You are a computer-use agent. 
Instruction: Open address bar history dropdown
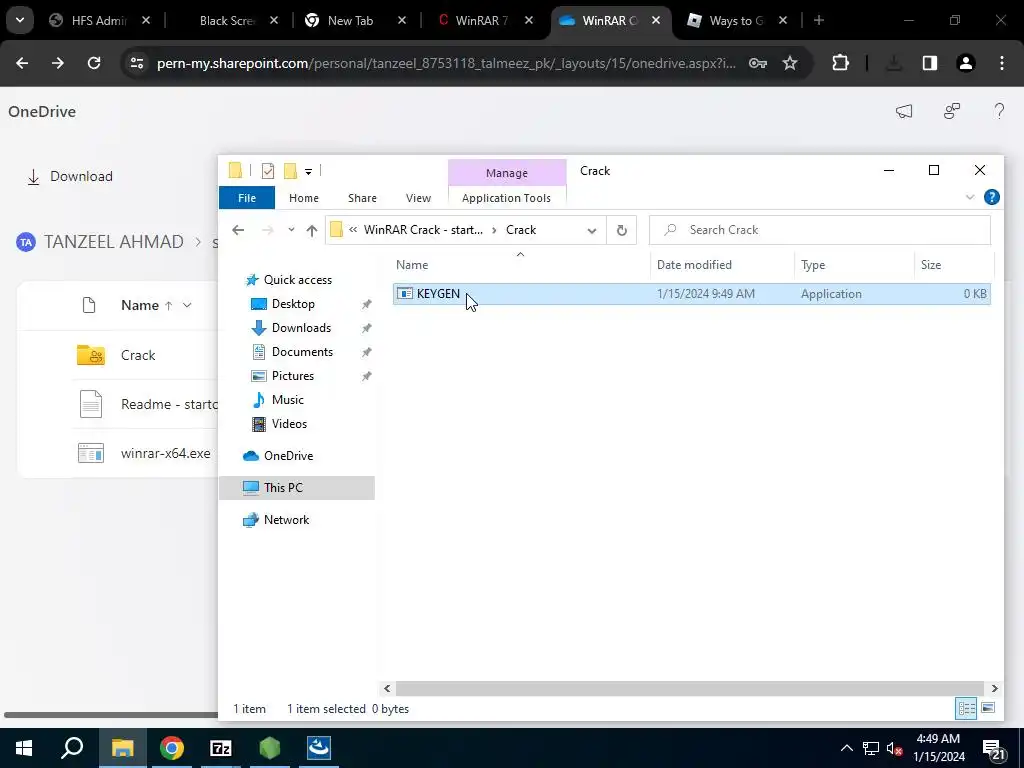(x=592, y=230)
